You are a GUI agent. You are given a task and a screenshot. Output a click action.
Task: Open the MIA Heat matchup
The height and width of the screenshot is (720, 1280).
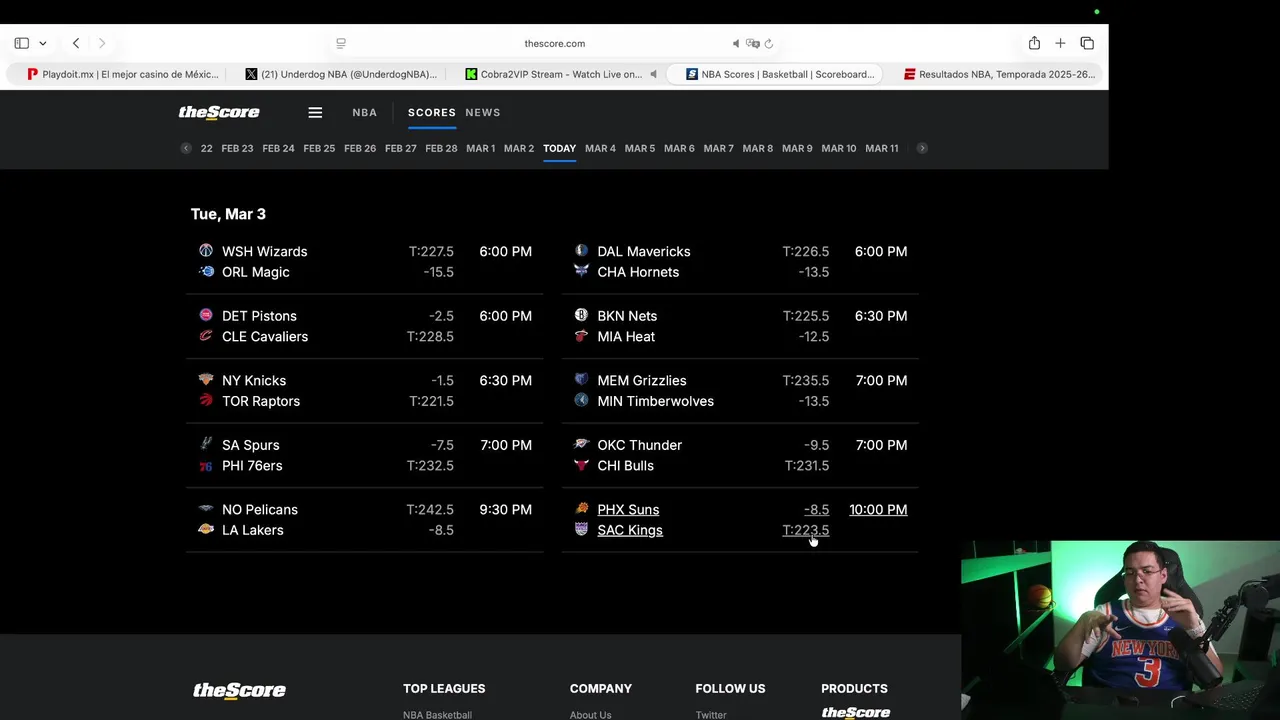626,336
